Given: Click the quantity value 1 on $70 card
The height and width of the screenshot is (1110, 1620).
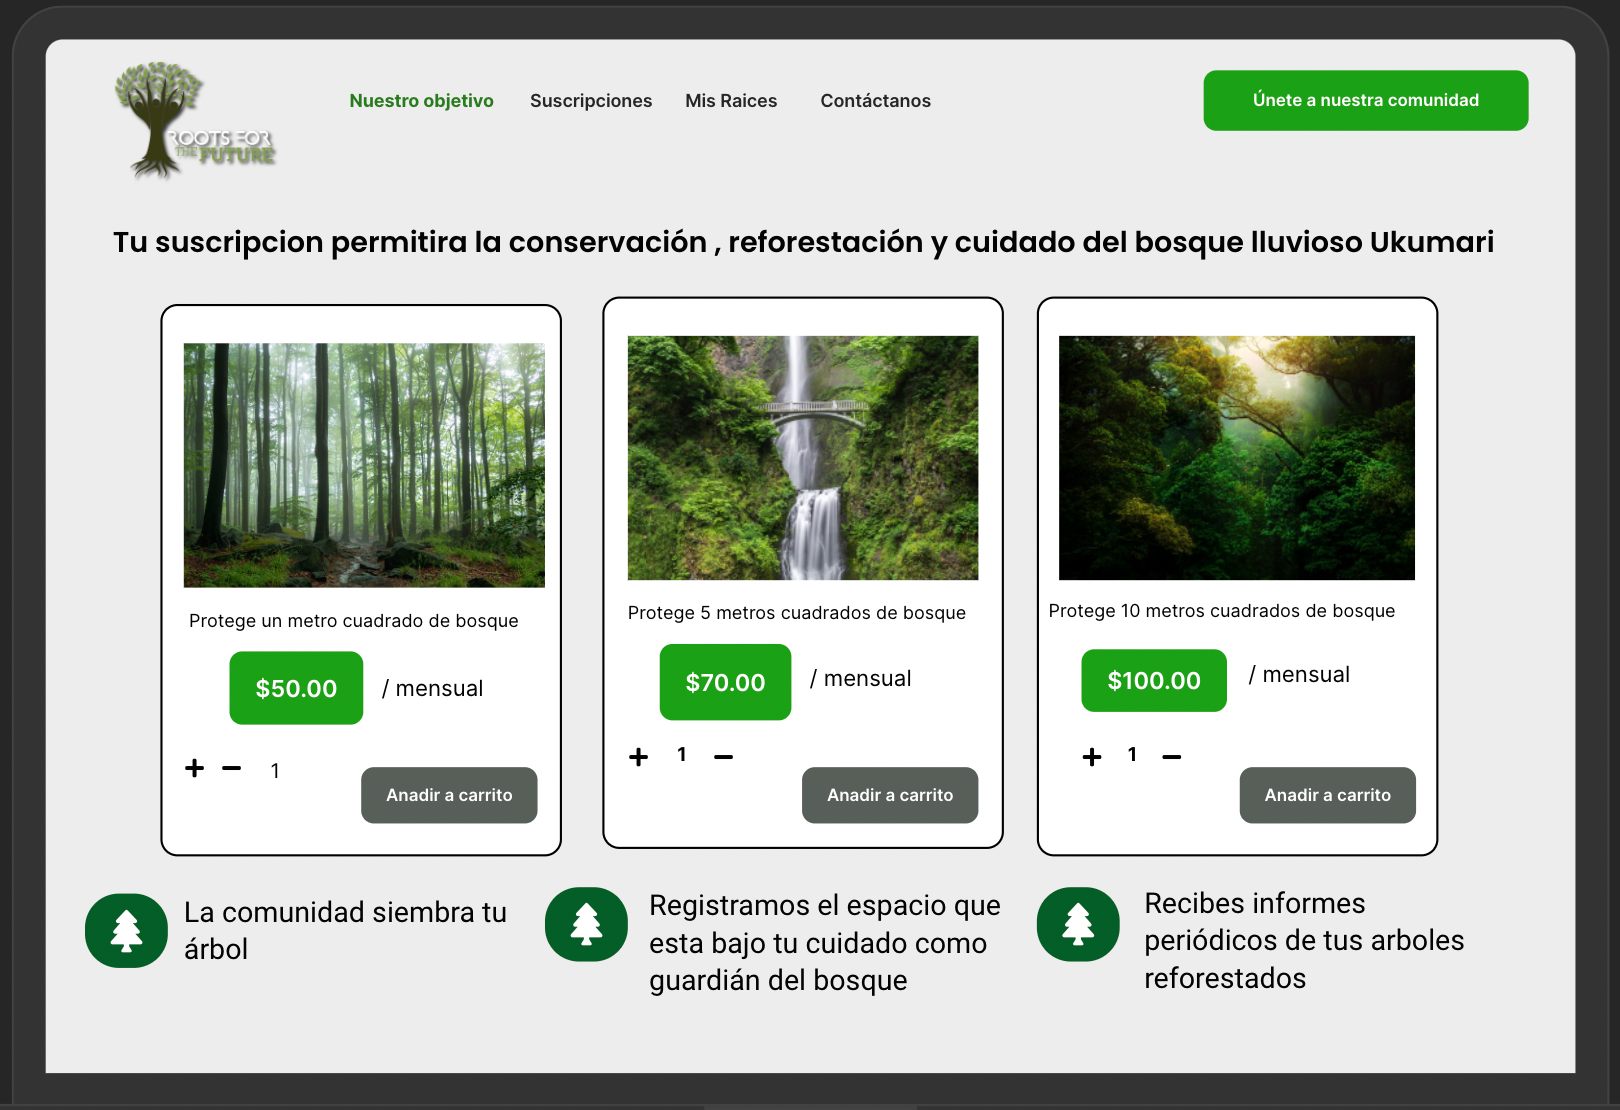Looking at the screenshot, I should coord(682,755).
